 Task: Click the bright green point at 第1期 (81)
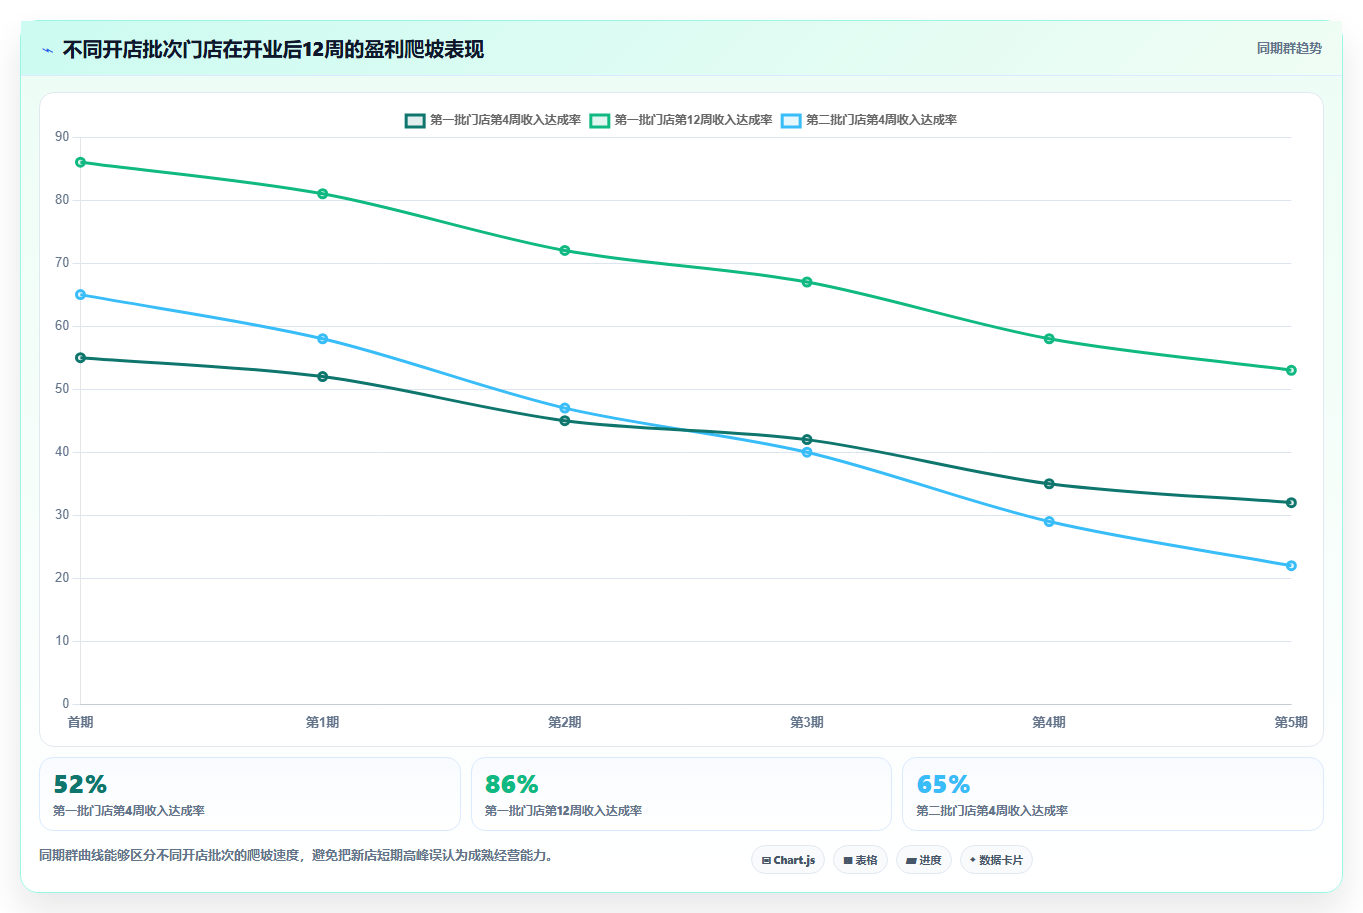click(323, 194)
